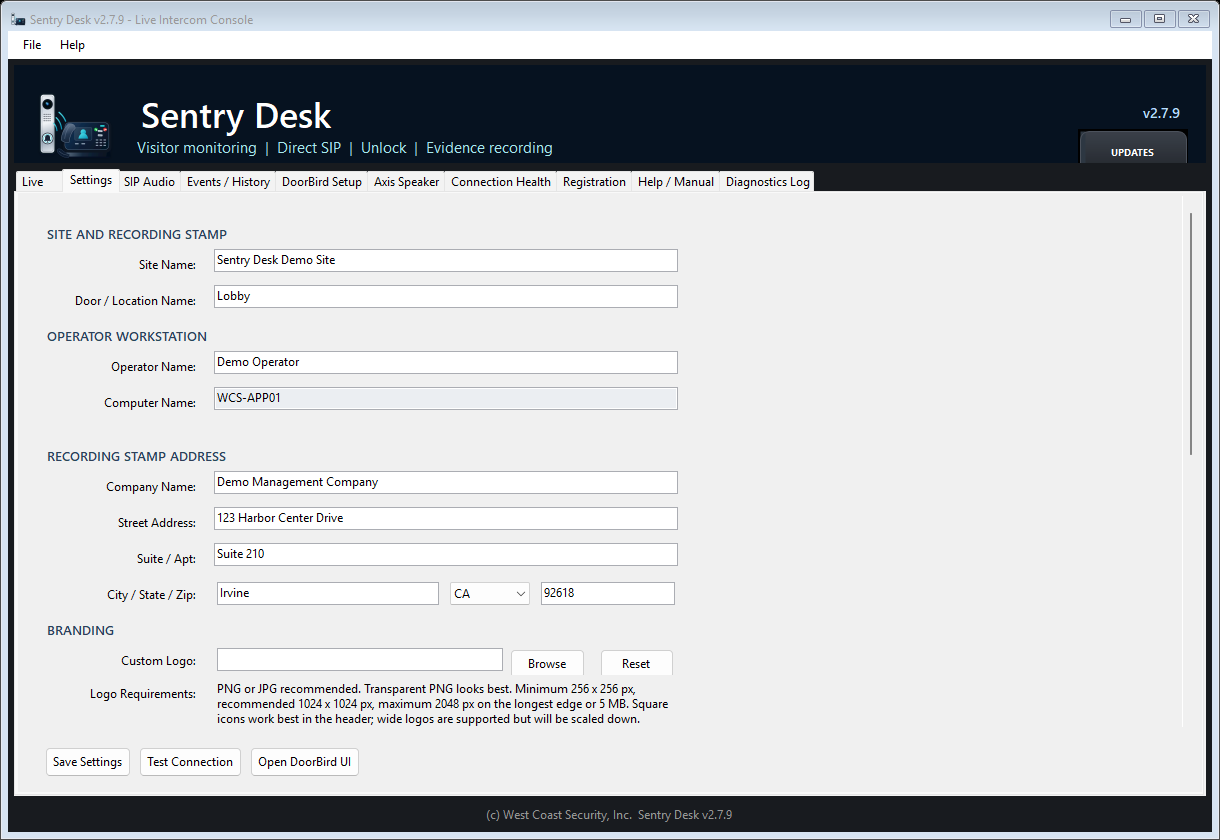Click the app icon in title bar
The image size is (1220, 840).
18,20
